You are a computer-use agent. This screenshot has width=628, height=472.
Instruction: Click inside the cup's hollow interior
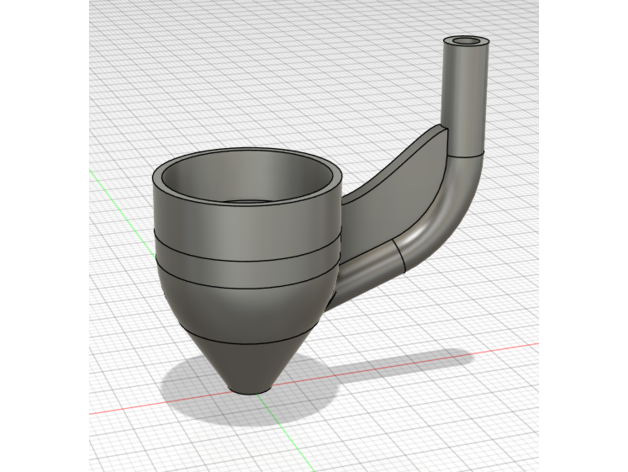250,183
